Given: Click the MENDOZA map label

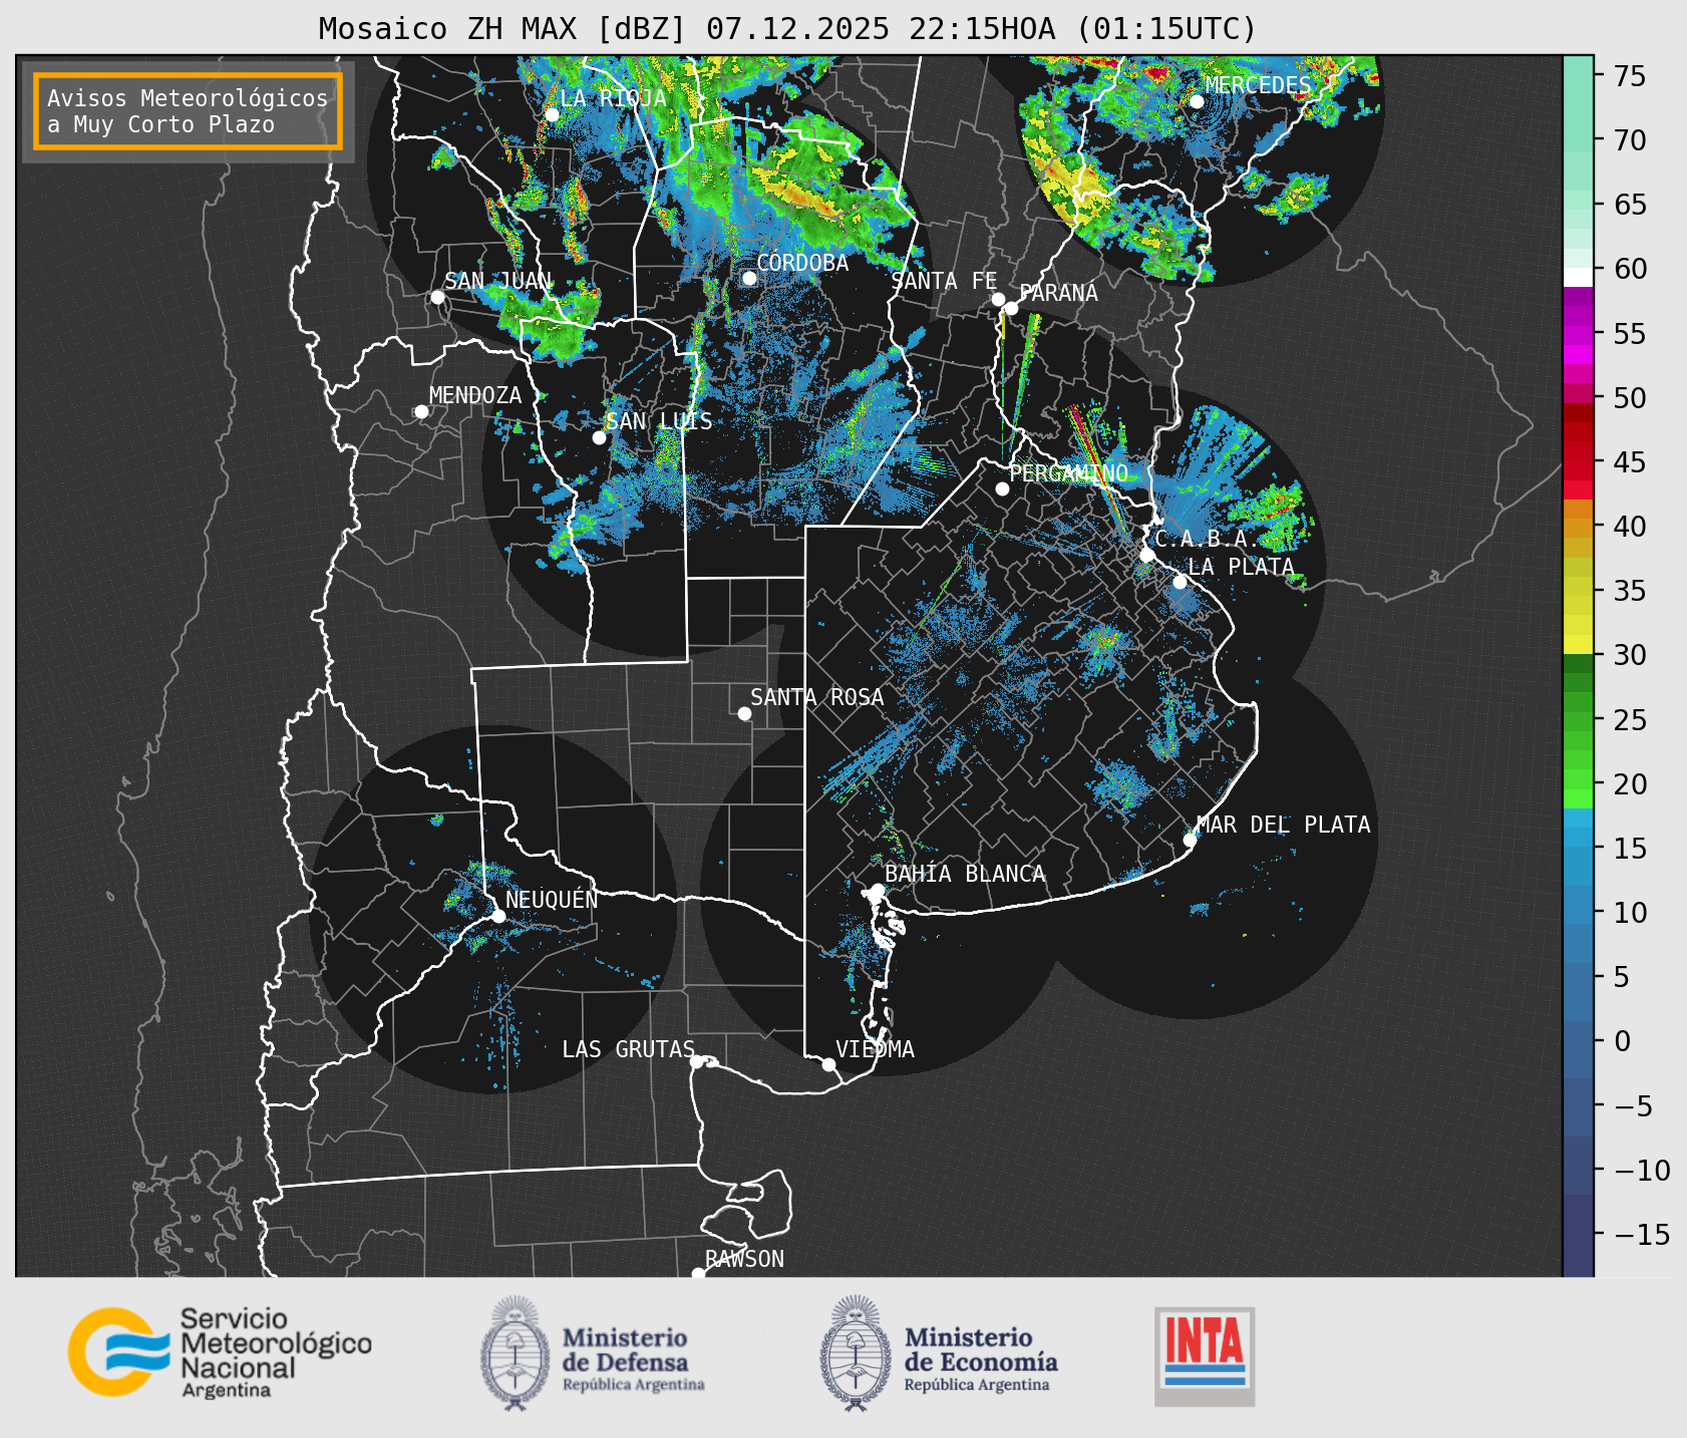Looking at the screenshot, I should point(475,395).
